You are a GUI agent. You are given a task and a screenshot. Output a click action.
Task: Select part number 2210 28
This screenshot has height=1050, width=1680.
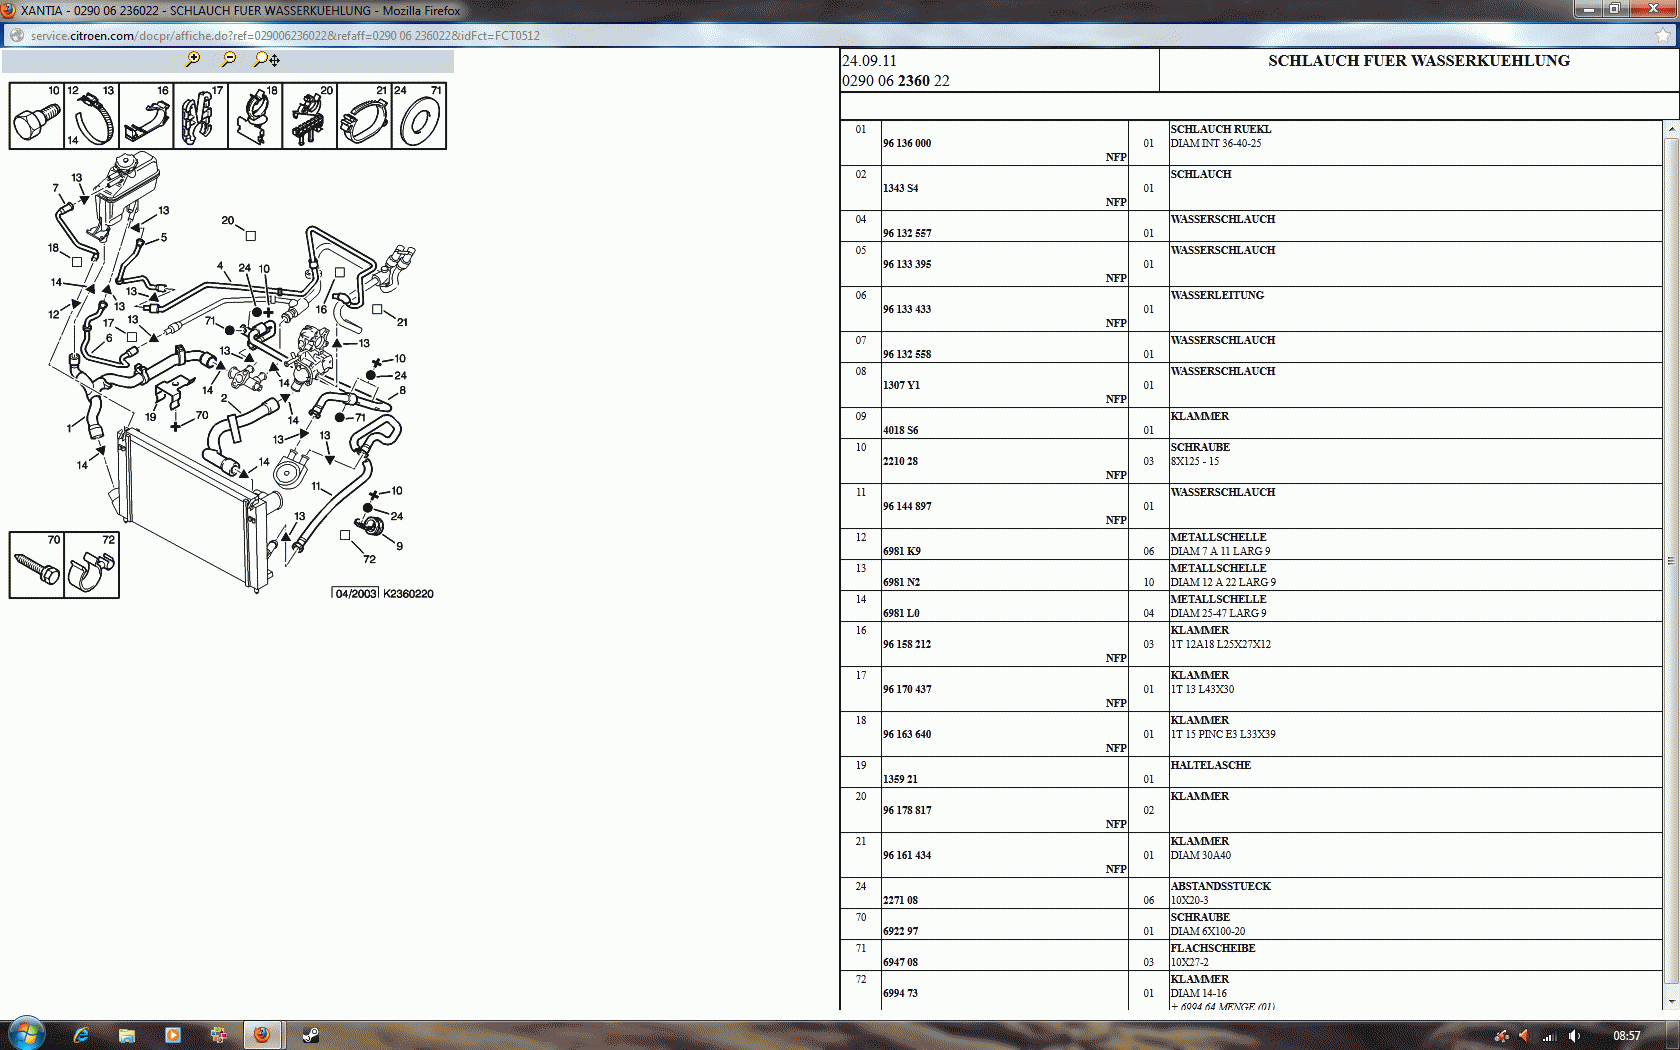pyautogui.click(x=900, y=461)
